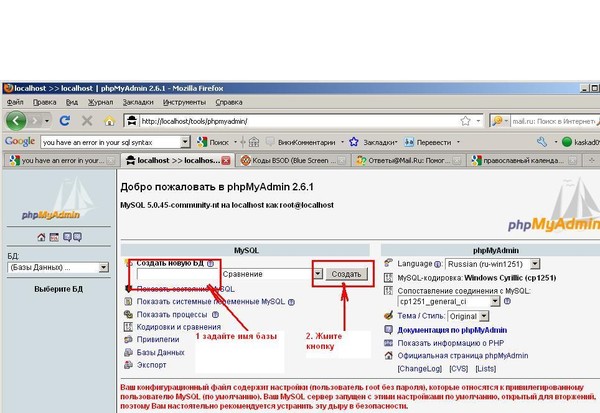The image size is (600, 413).
Task: Switch to the православный календарь tab
Action: click(525, 160)
